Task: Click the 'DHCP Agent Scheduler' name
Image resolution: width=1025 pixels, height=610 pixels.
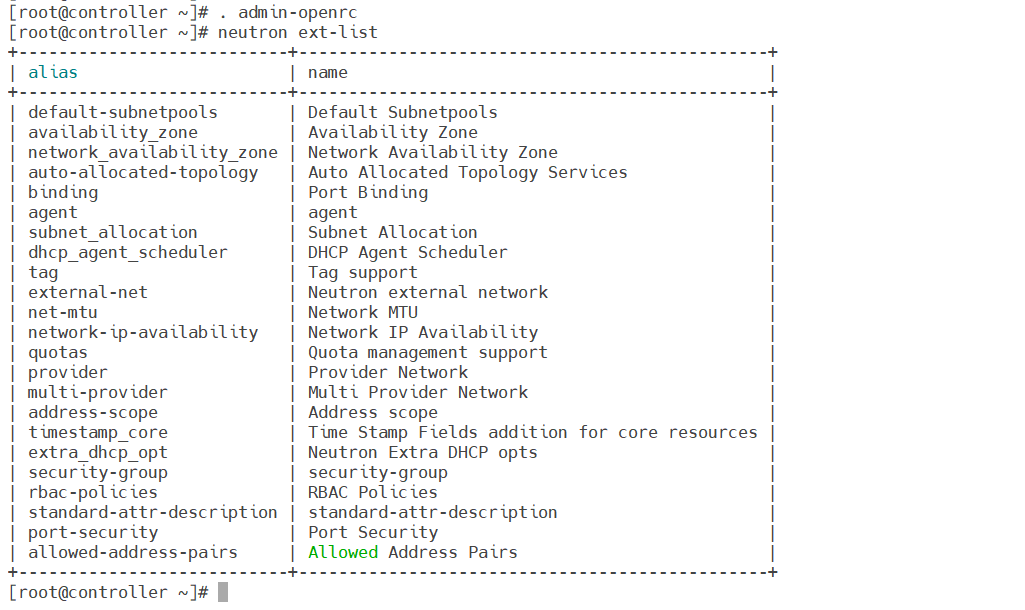Action: click(x=407, y=252)
